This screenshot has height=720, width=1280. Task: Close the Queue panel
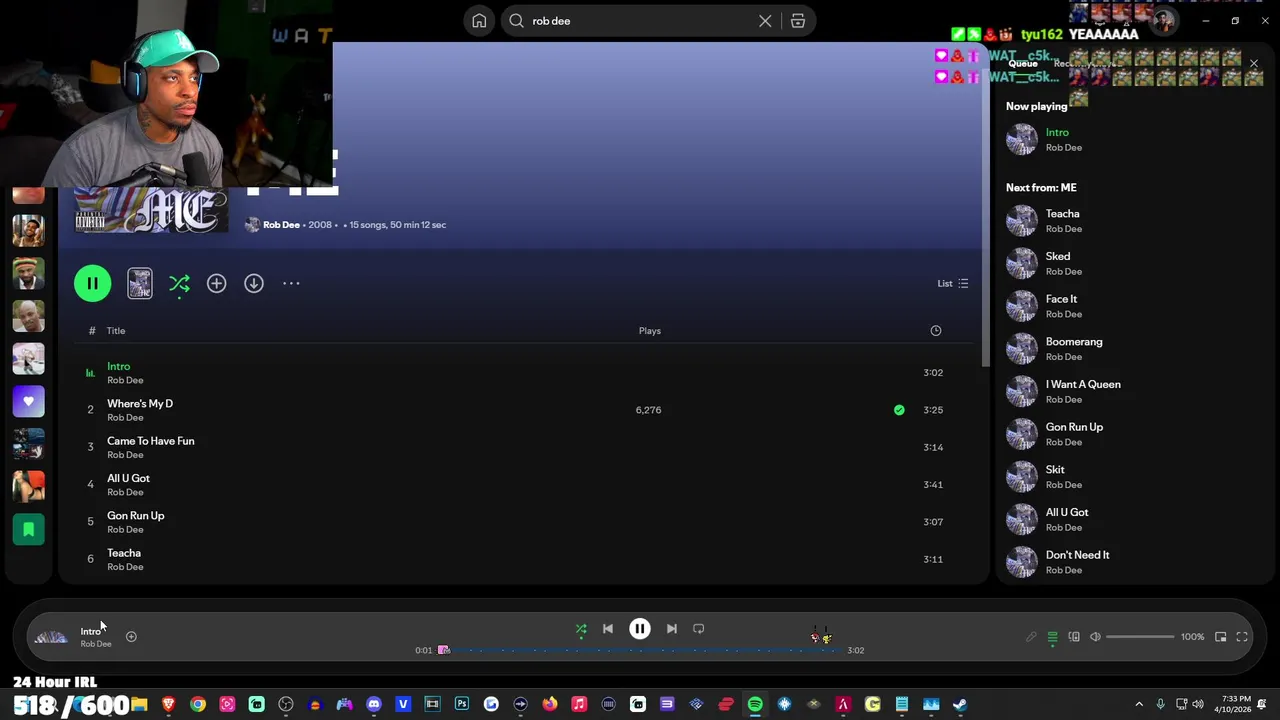tap(1254, 64)
